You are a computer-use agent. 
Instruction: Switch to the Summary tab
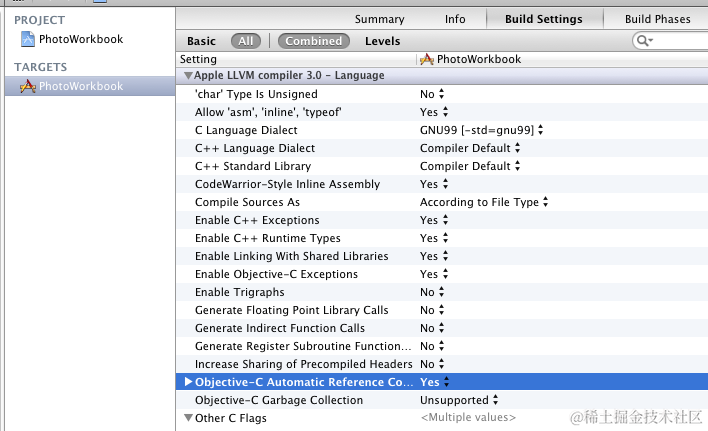pos(379,19)
